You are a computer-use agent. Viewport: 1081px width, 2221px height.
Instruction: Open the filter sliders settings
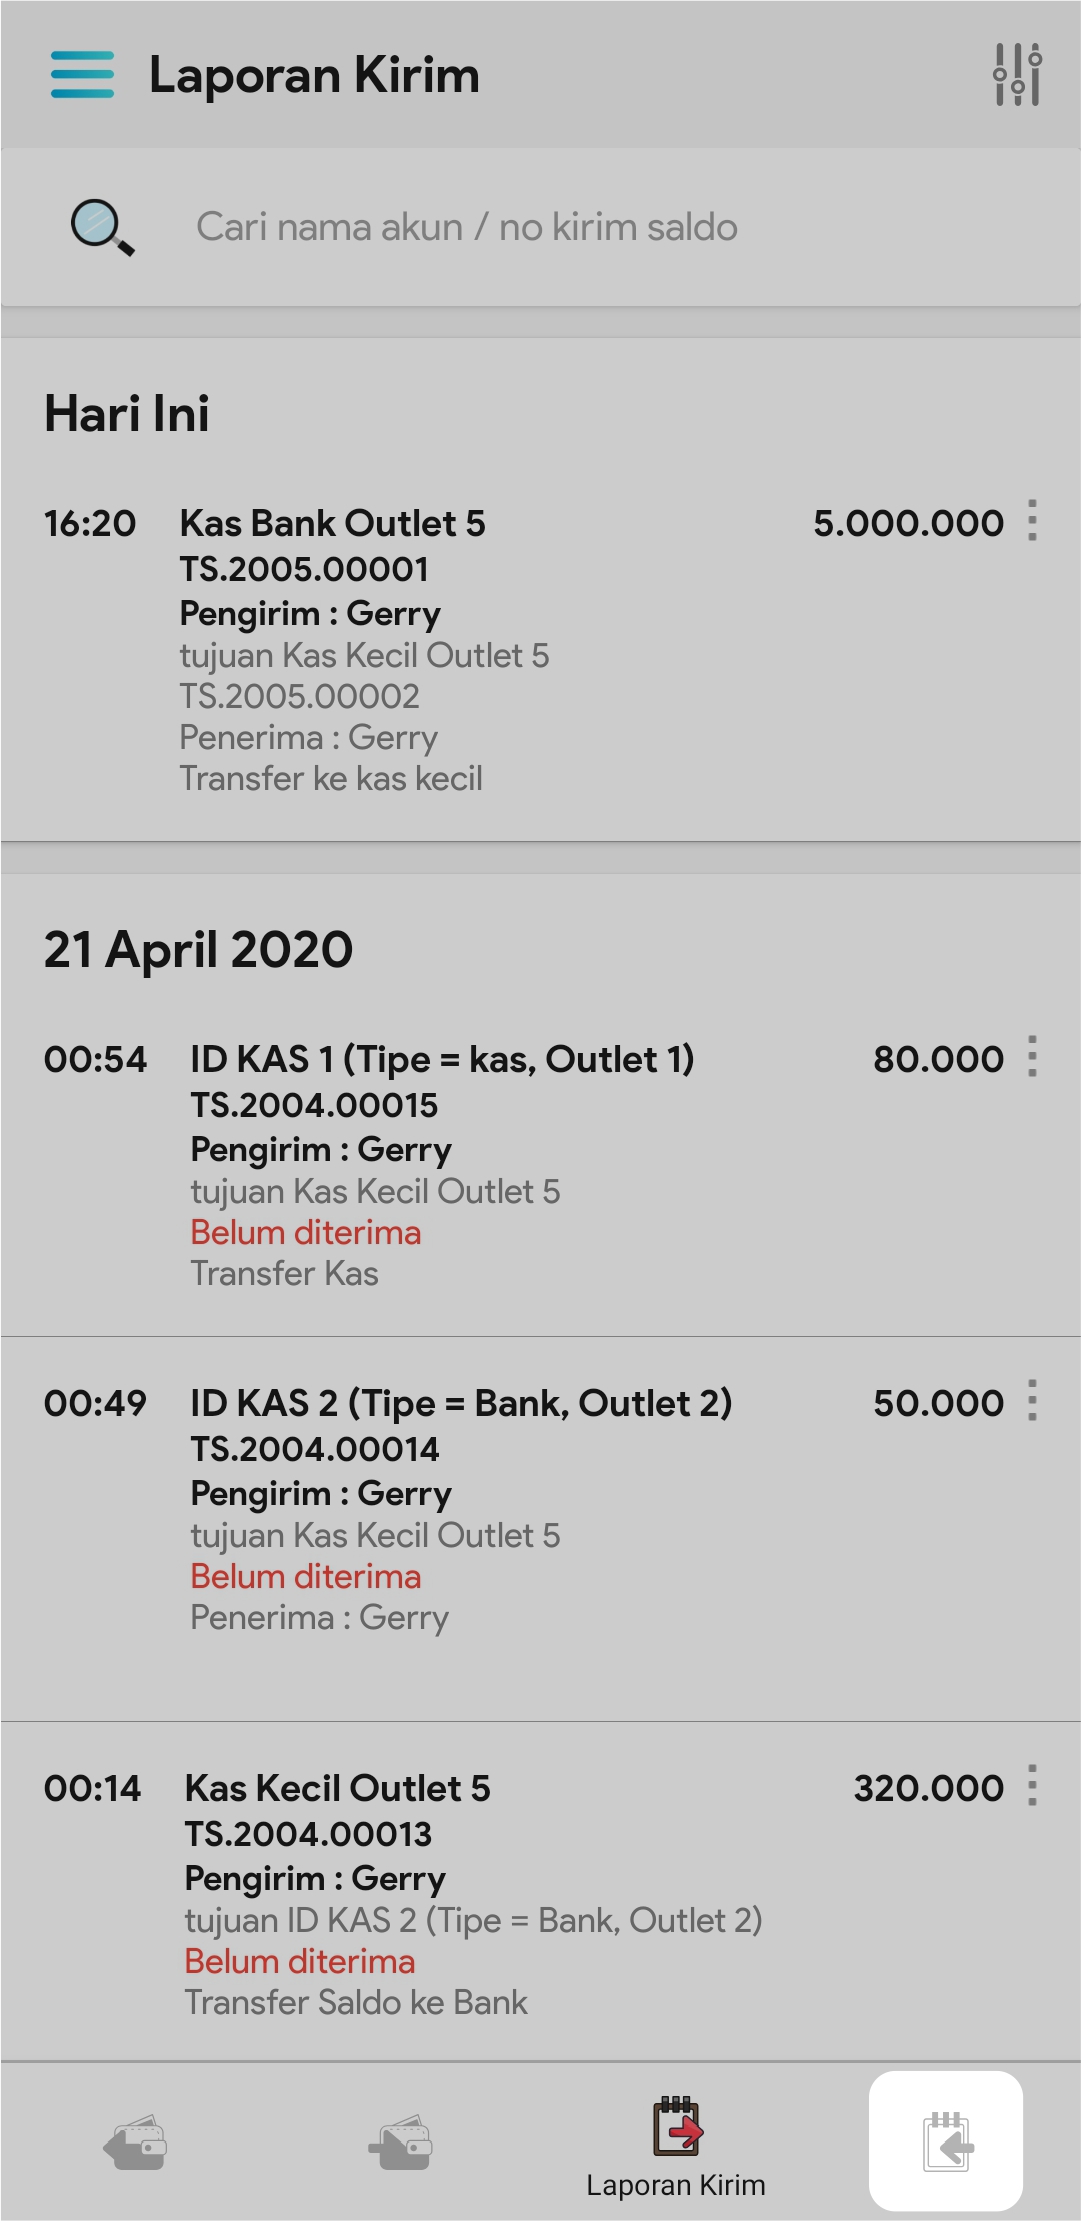tap(1017, 75)
